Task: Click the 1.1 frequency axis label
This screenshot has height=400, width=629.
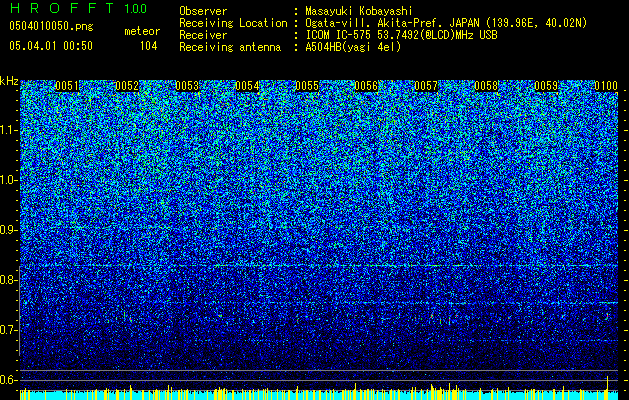Action: pos(7,130)
